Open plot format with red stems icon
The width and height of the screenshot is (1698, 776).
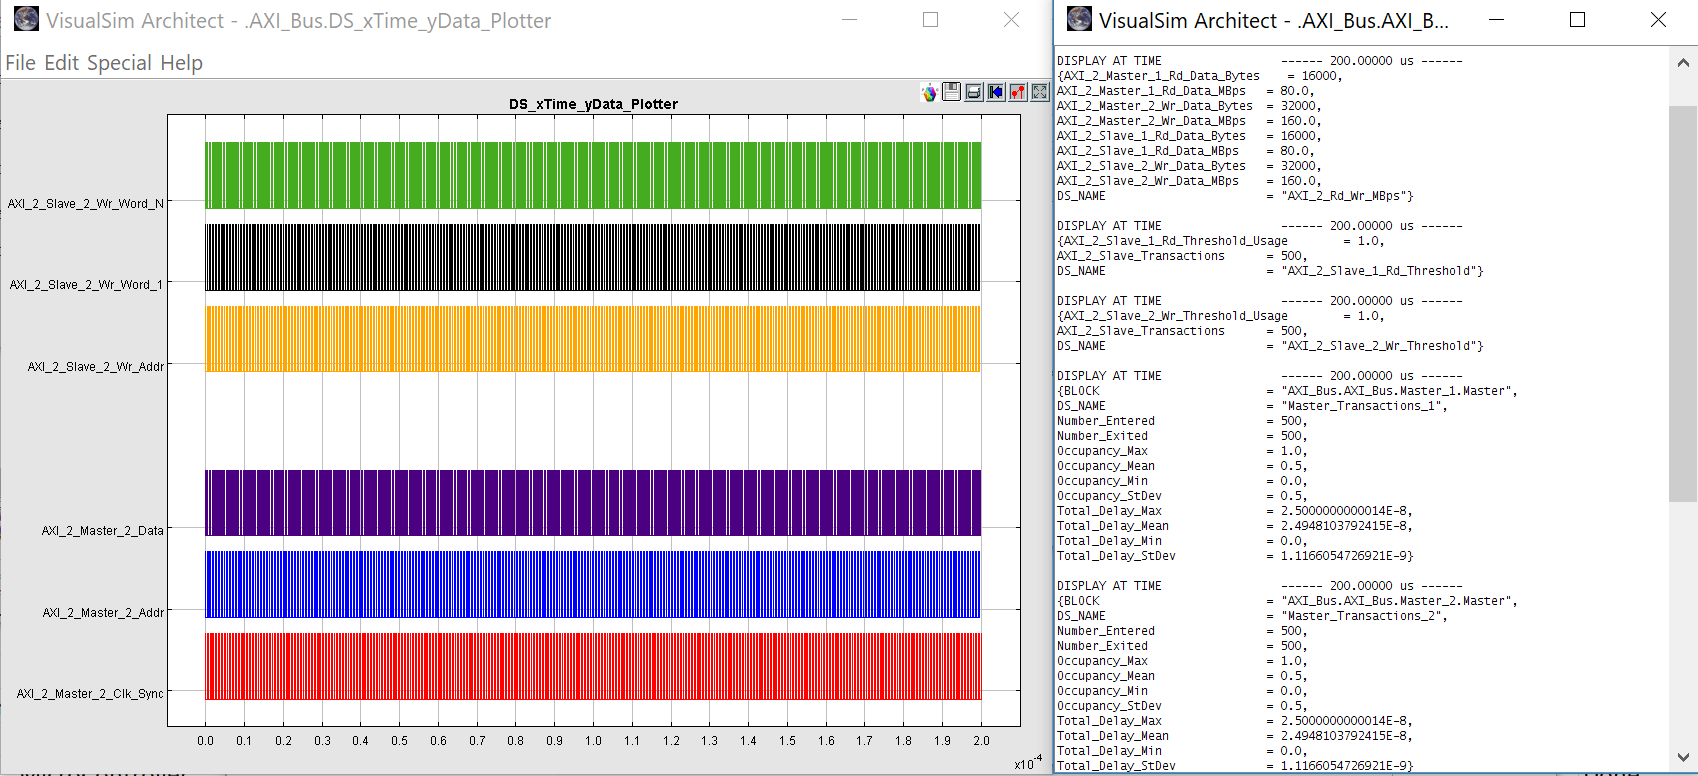(1018, 92)
